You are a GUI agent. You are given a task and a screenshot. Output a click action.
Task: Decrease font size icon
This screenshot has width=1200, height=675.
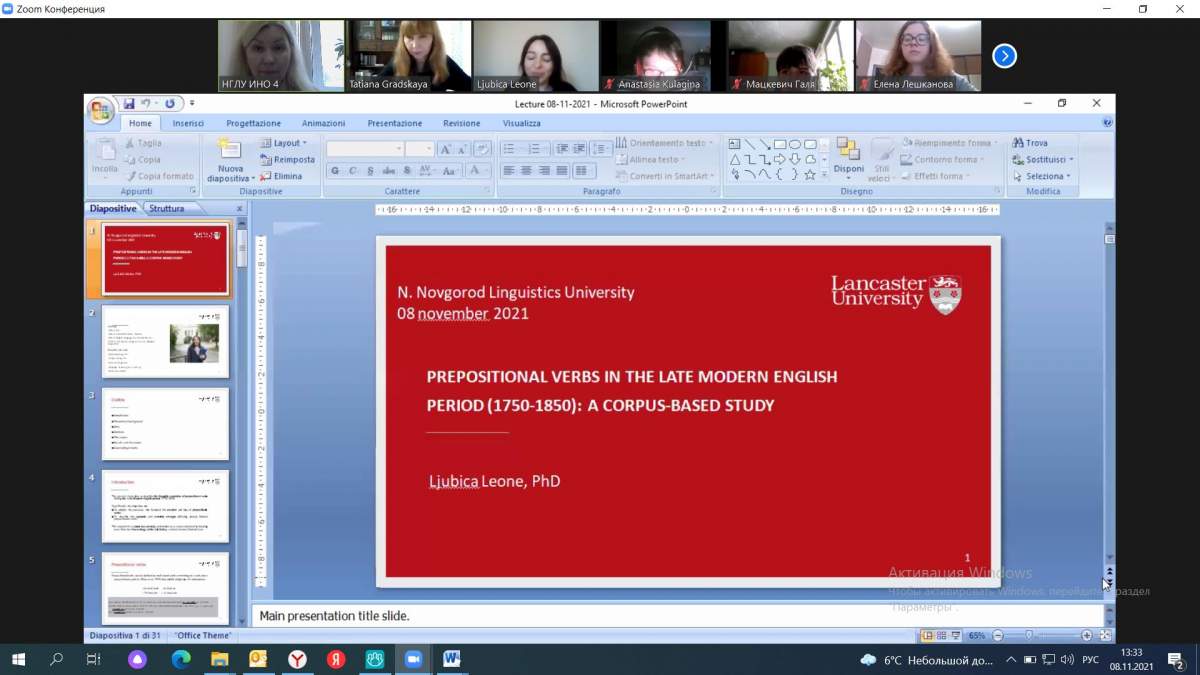tap(462, 149)
